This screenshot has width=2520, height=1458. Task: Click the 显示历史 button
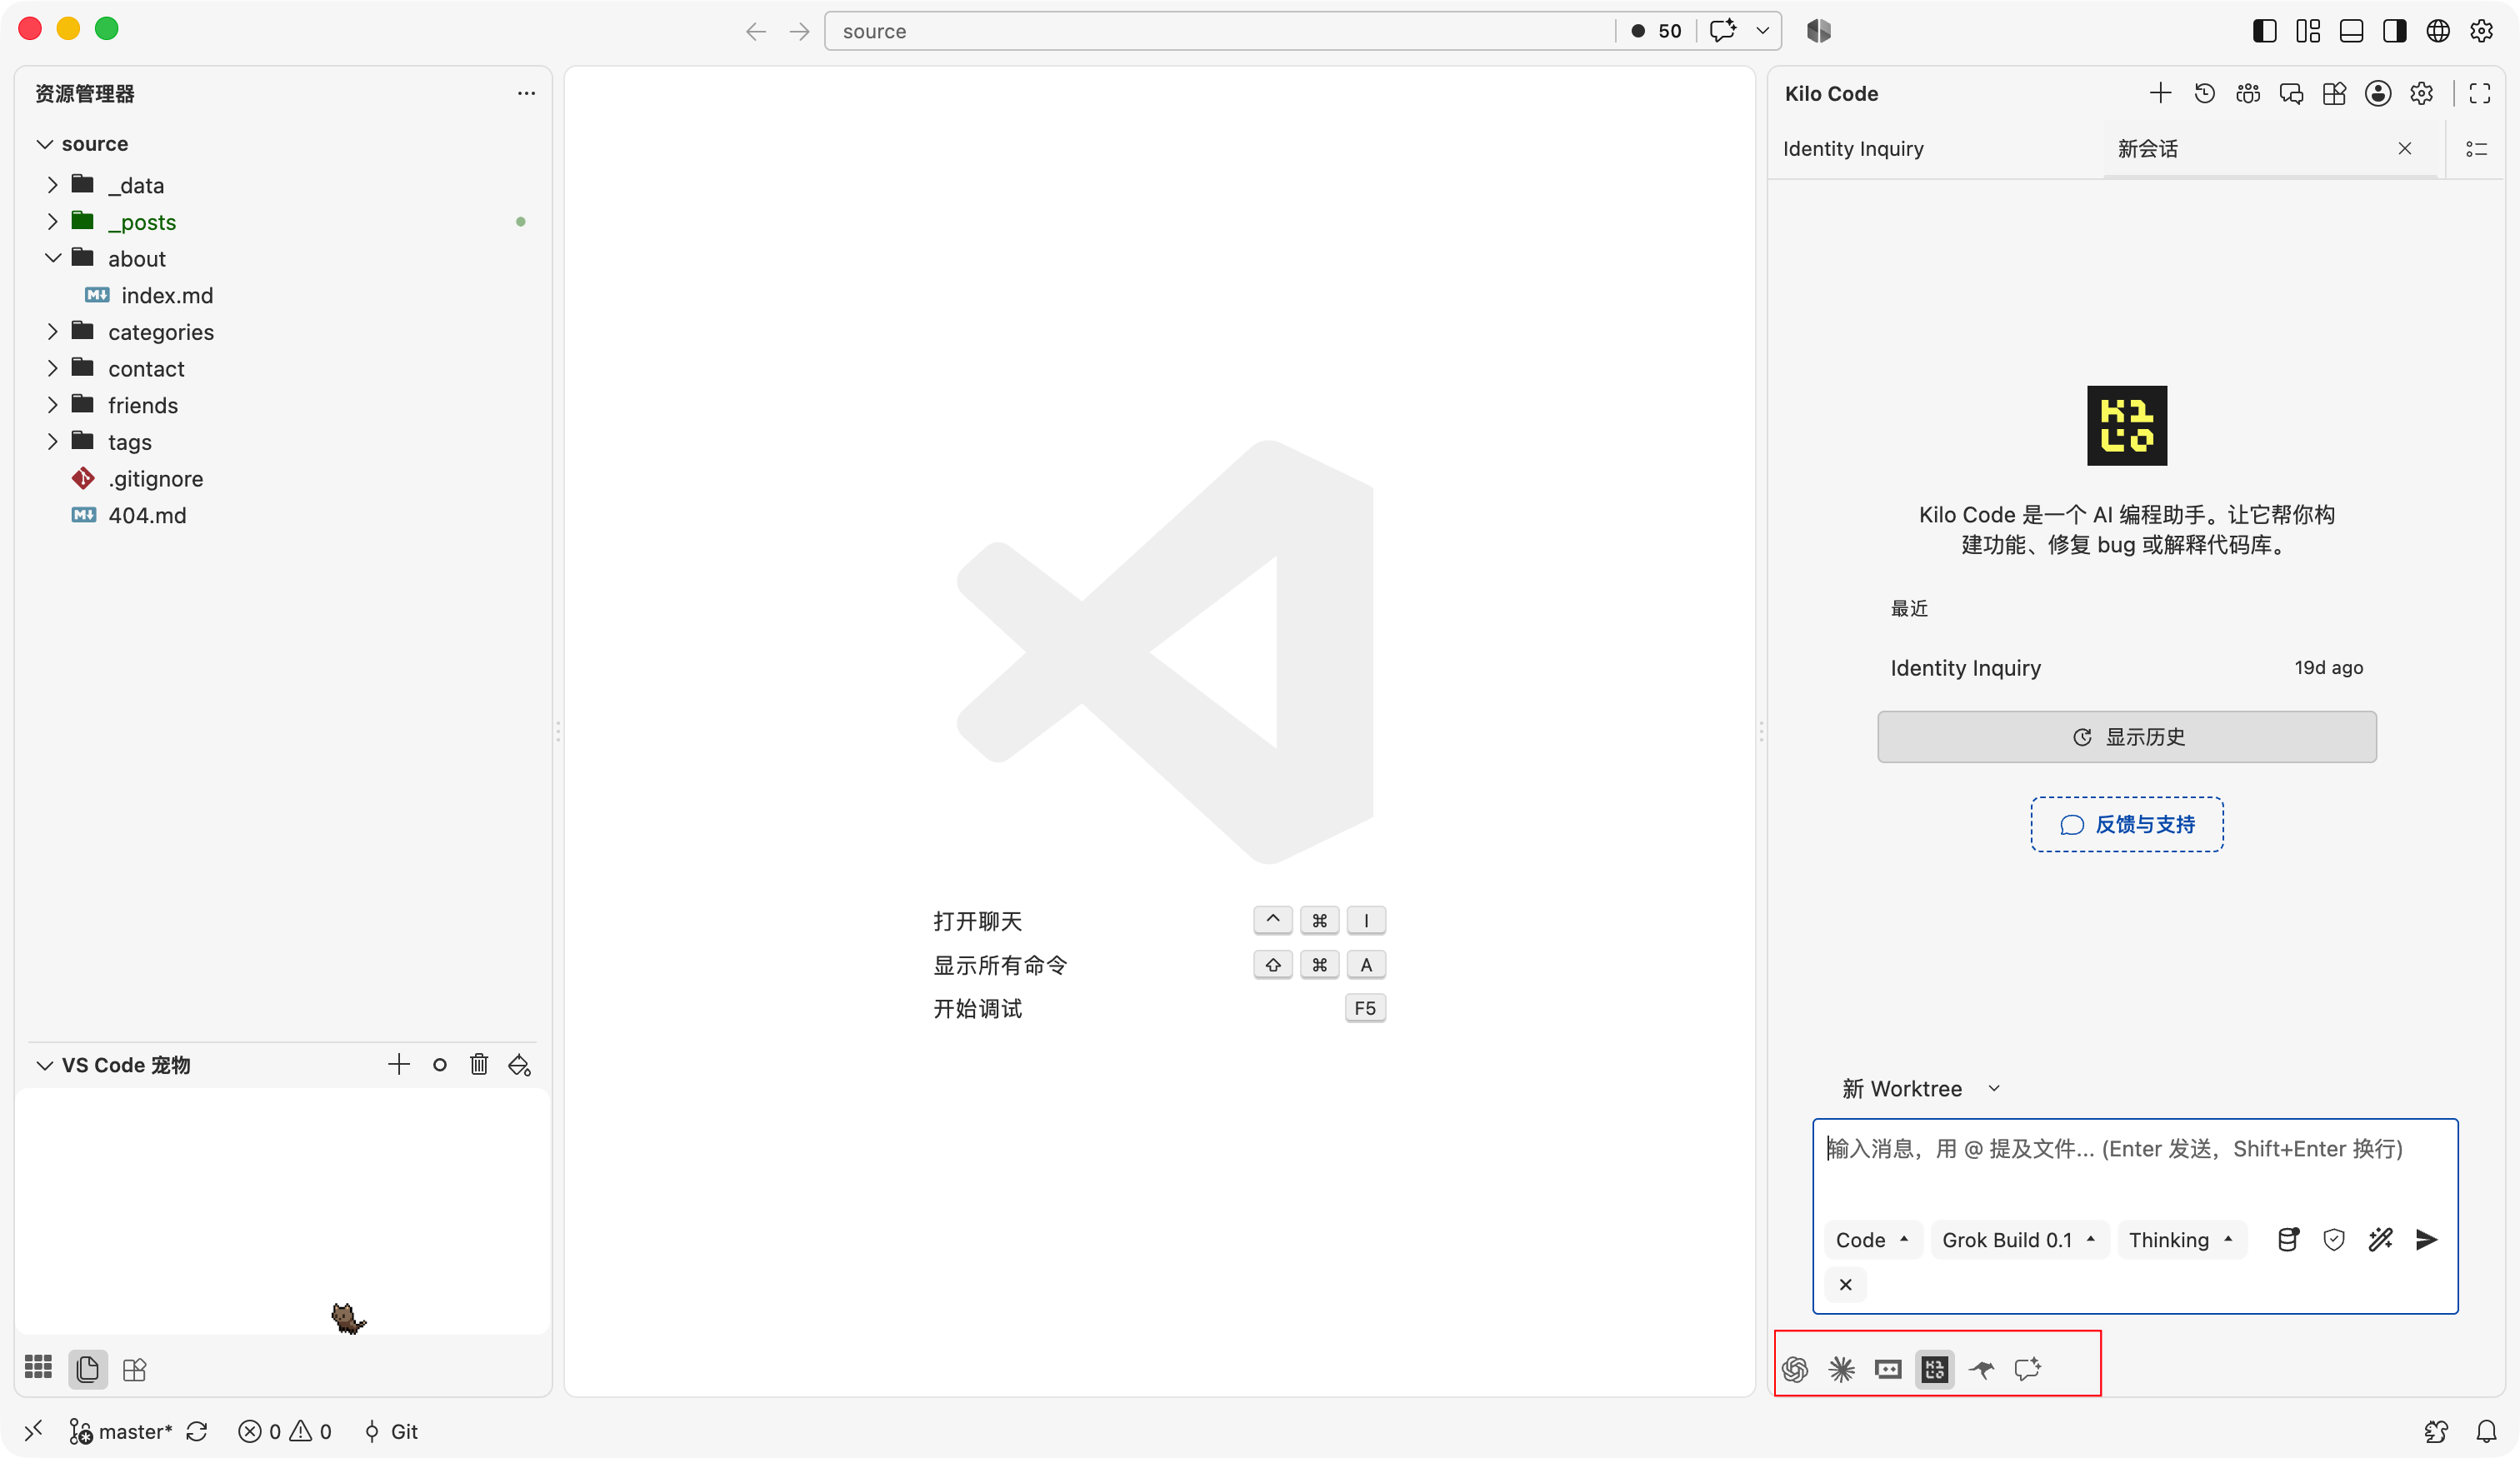2127,737
